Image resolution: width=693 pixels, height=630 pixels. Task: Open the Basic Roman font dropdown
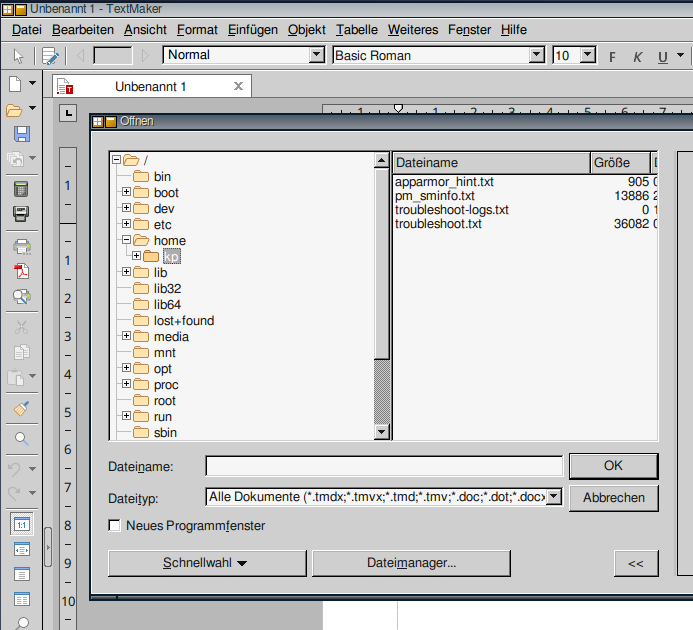coord(536,55)
